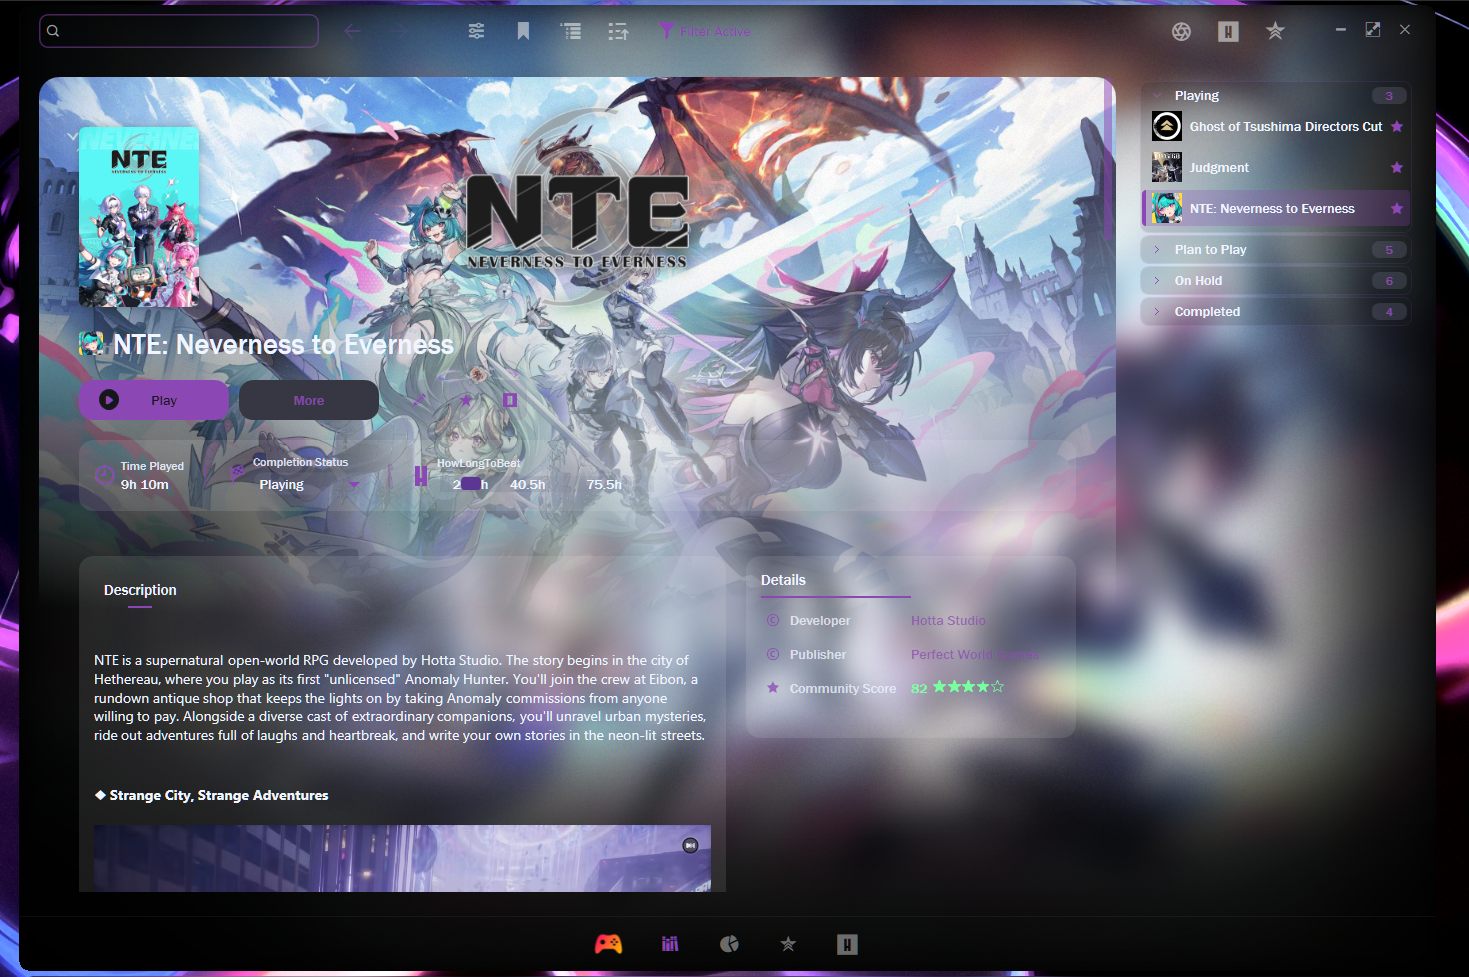Click the Time Played clock icon
The image size is (1469, 977).
(104, 475)
